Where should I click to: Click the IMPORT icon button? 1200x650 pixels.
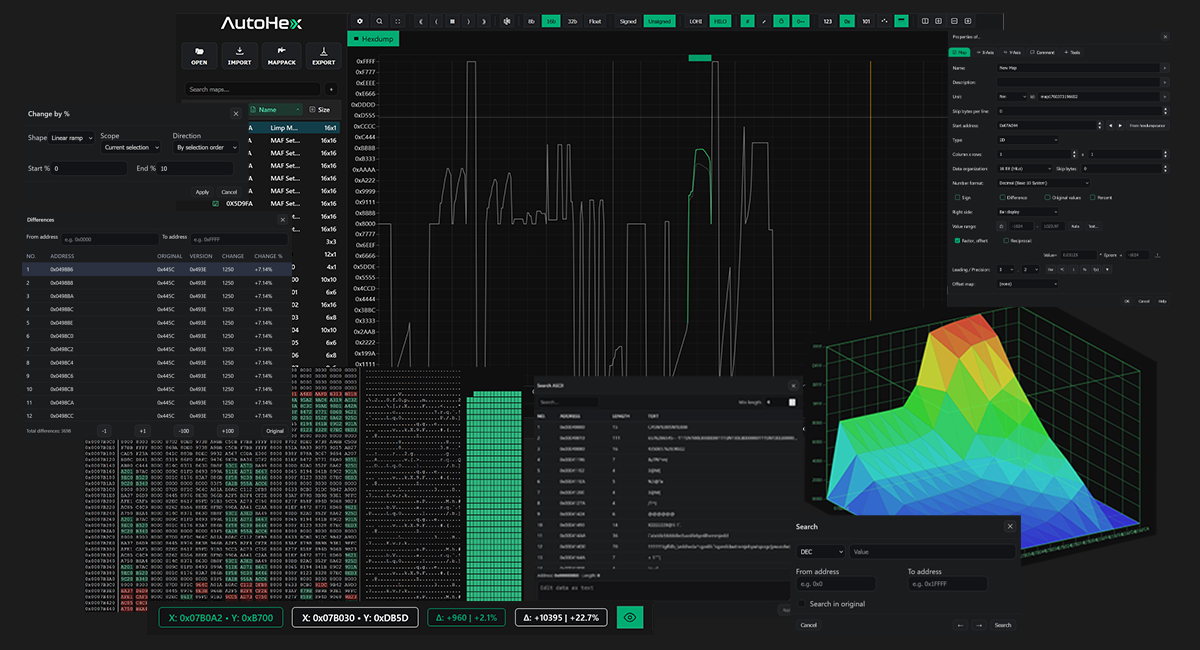click(x=240, y=56)
